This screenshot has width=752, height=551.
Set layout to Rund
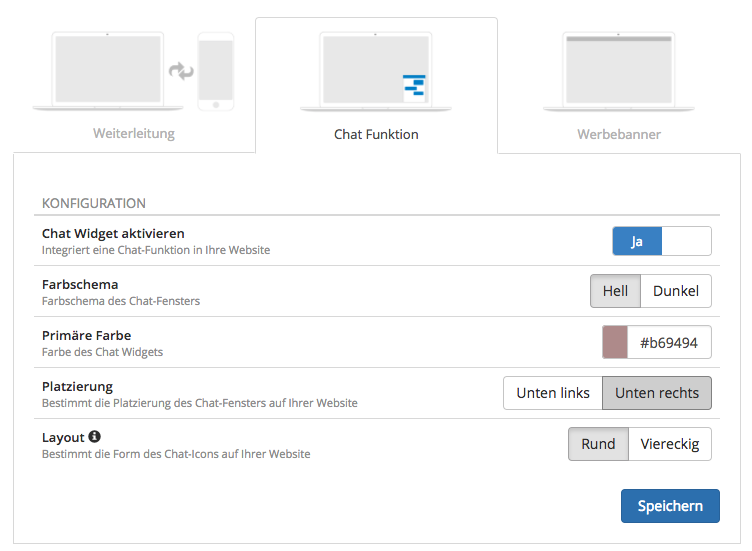tap(598, 444)
